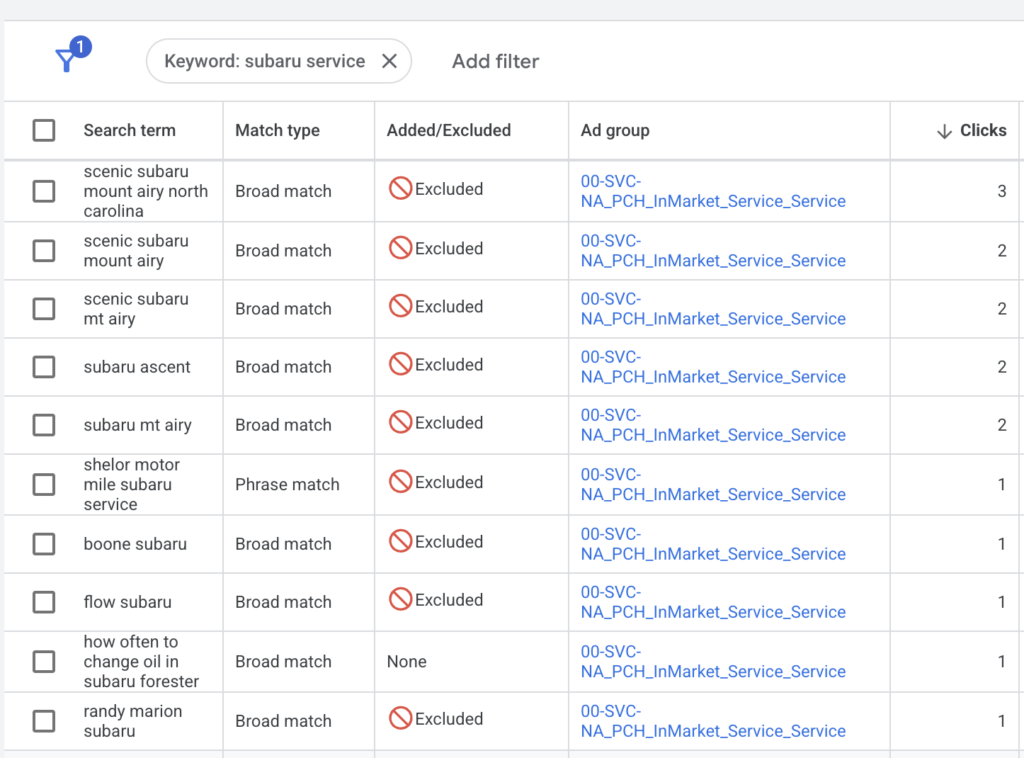Remove the Keyword subaru service filter chip
Viewport: 1024px width, 758px height.
coord(389,60)
